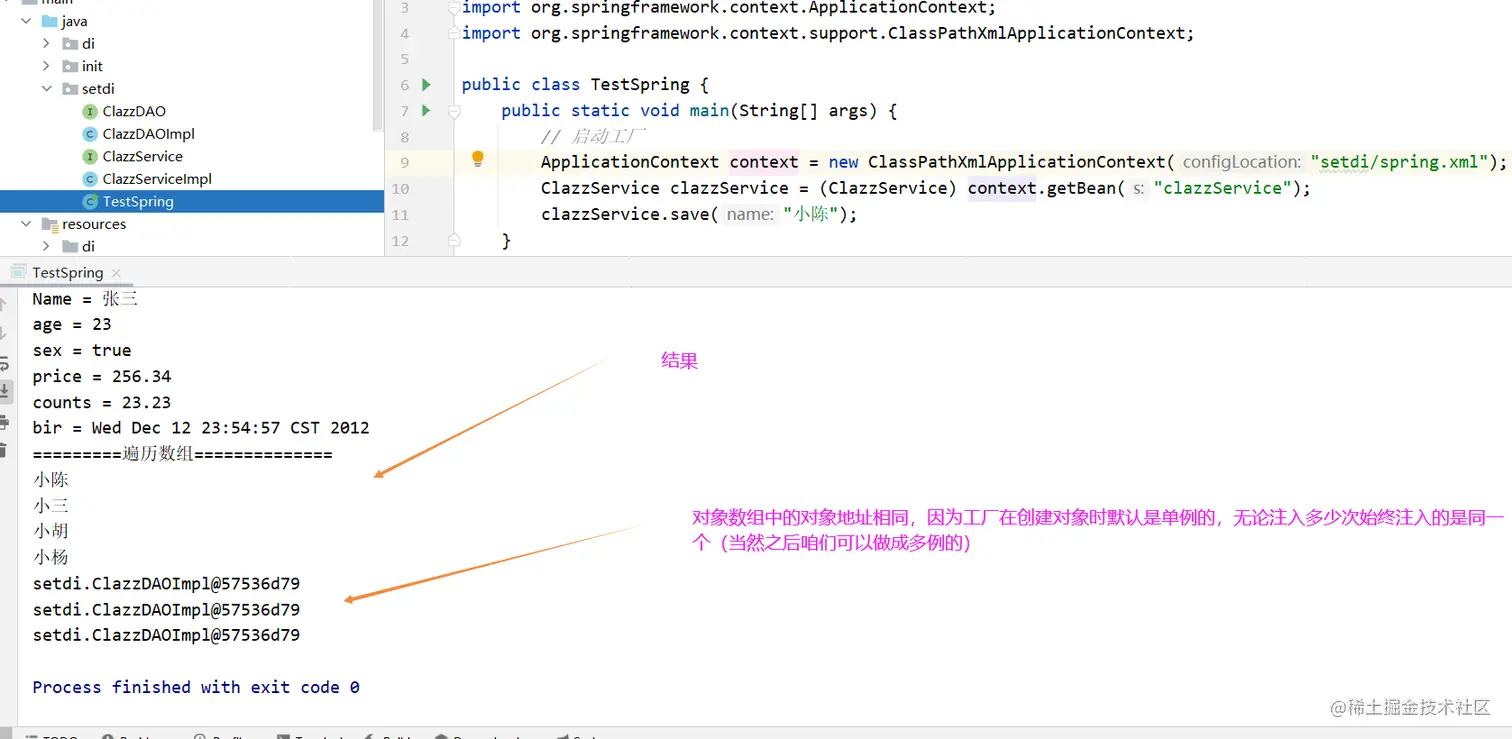Click the java source folder icon
Screen dimensions: 1512x739
(50, 21)
